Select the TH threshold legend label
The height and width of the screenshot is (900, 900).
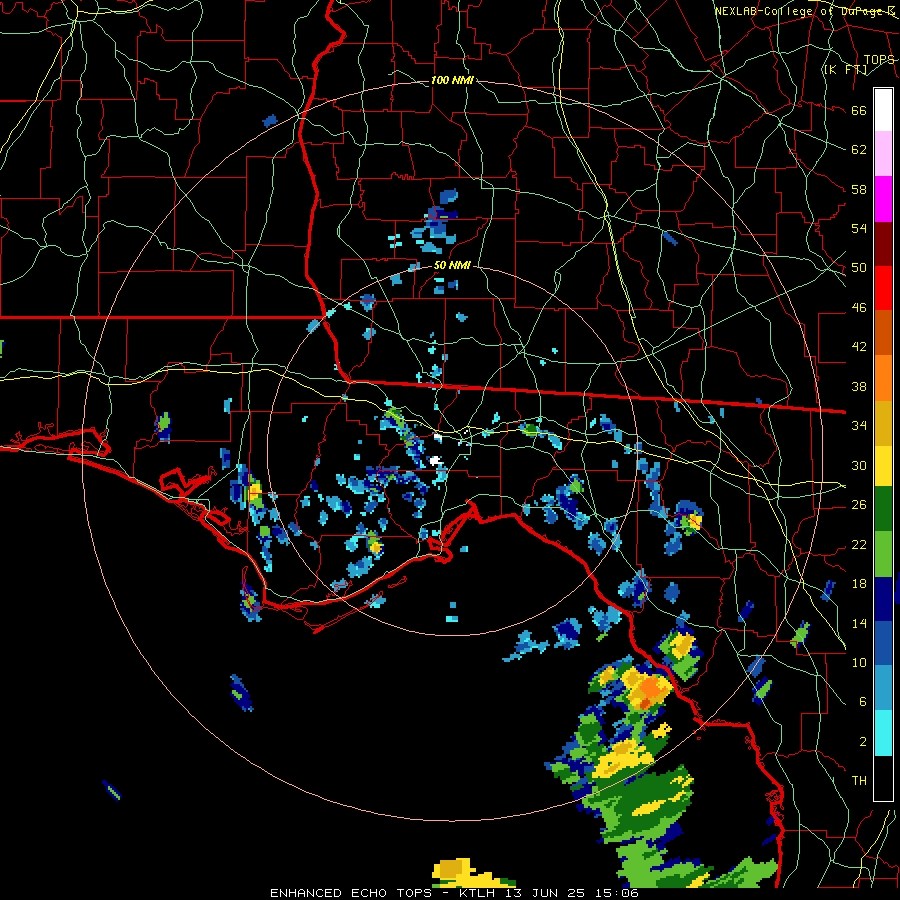tap(859, 781)
